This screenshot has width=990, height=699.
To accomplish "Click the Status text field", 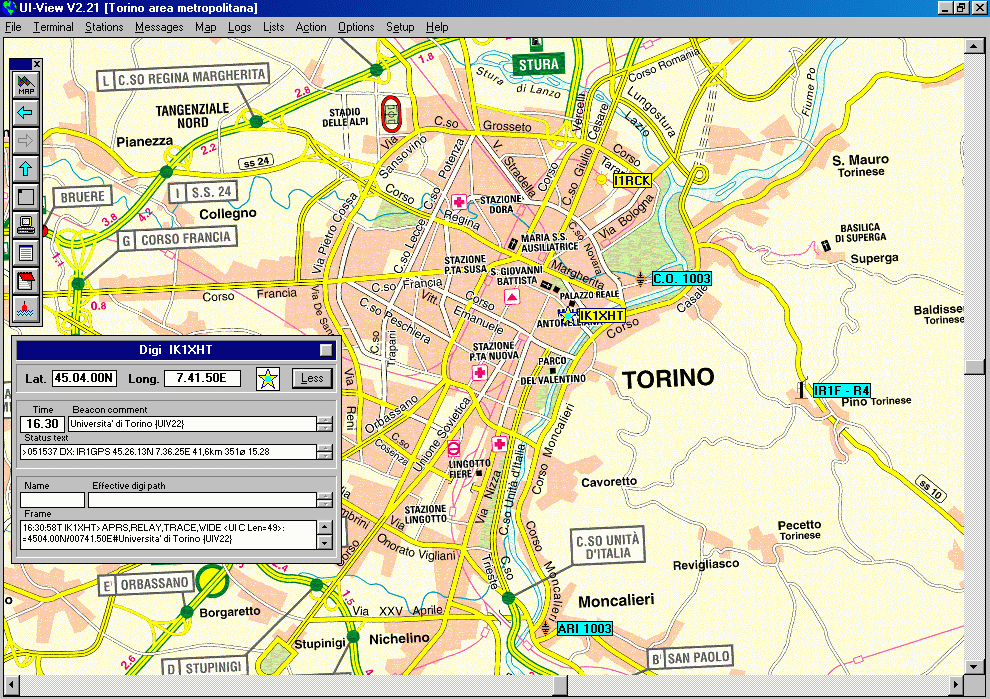I will click(x=168, y=451).
